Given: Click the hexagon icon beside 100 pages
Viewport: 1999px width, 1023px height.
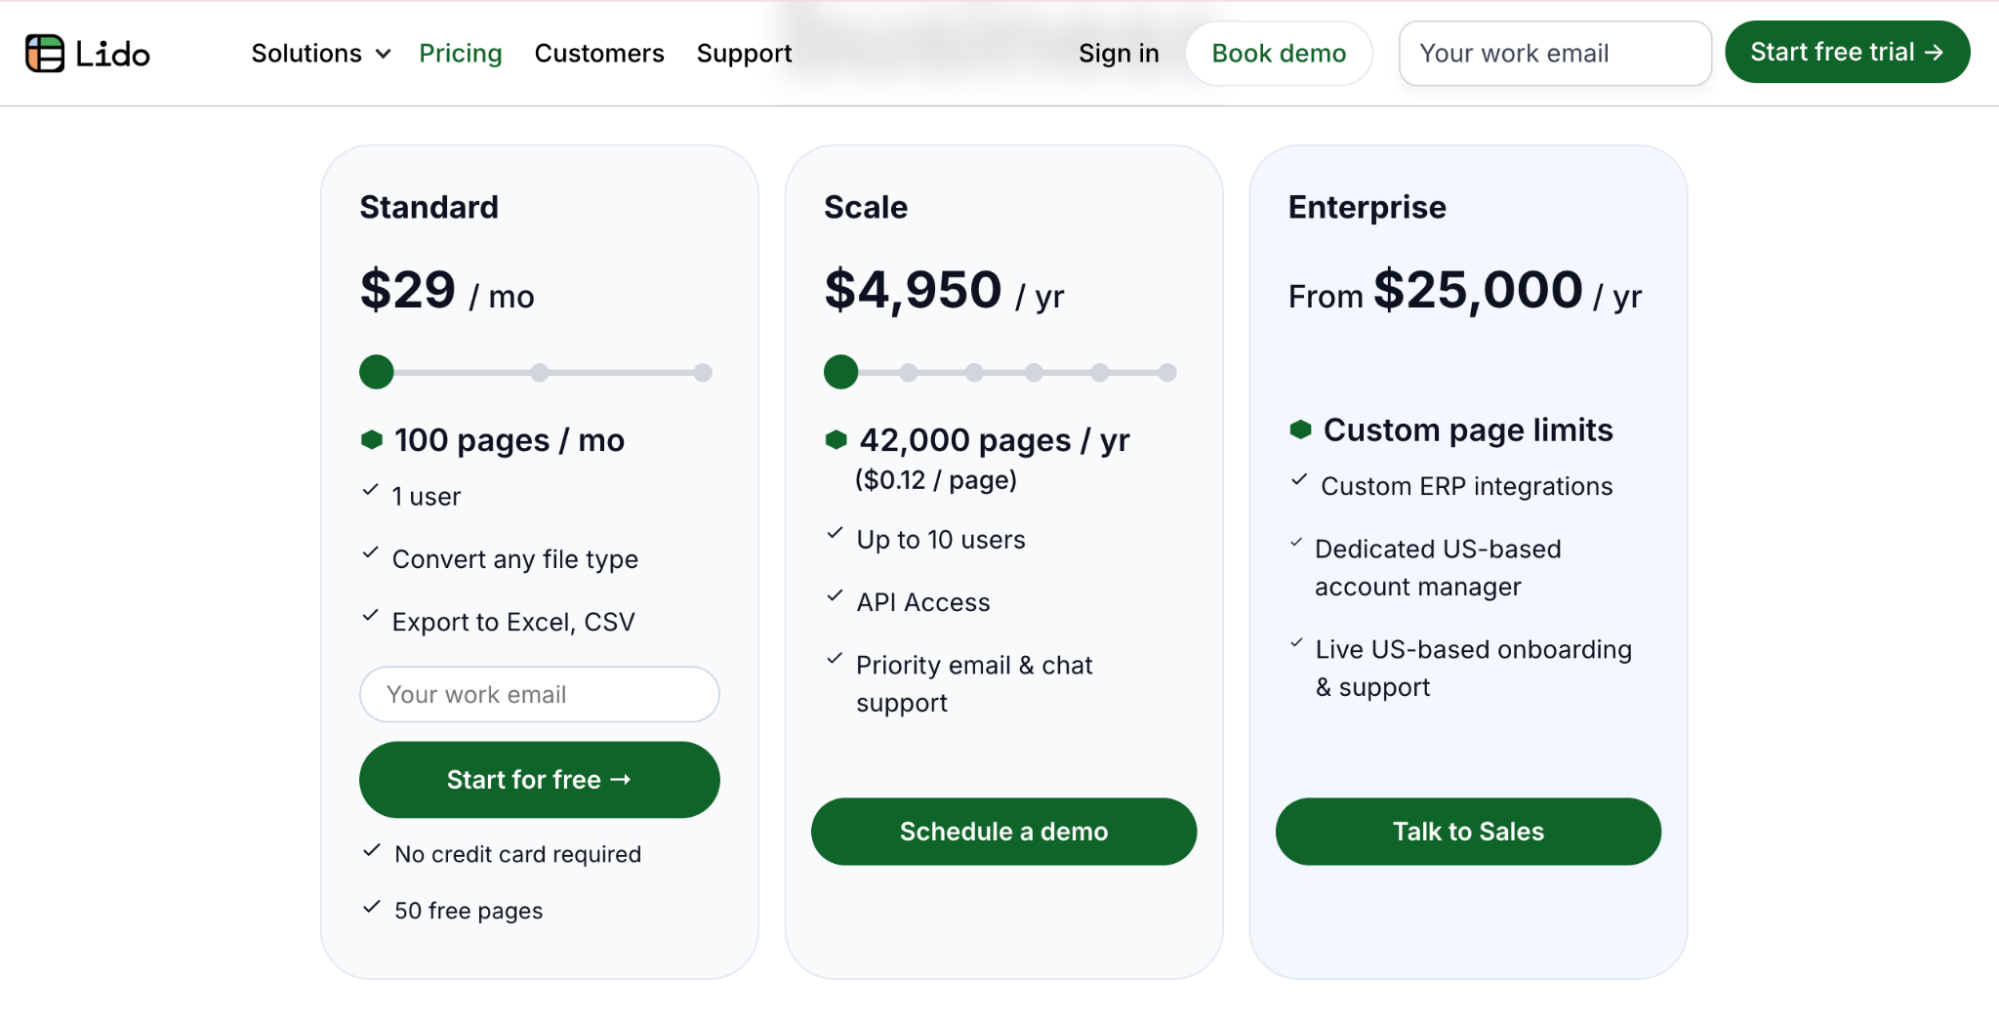Looking at the screenshot, I should point(372,440).
